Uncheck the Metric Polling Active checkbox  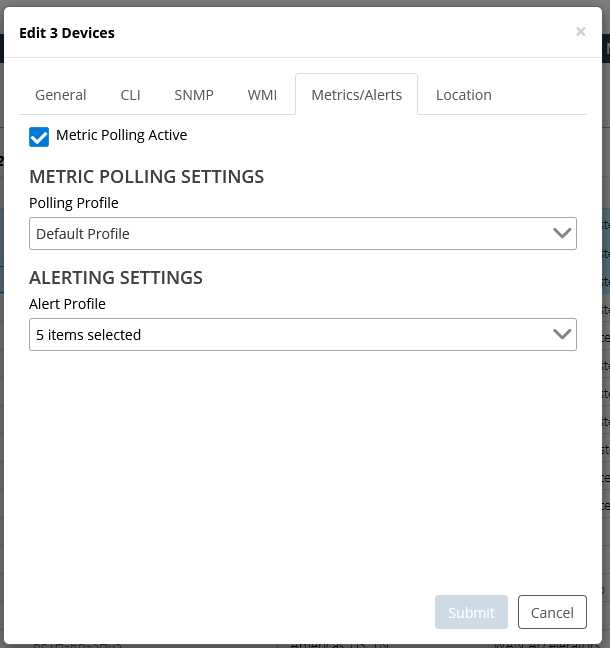(x=39, y=137)
